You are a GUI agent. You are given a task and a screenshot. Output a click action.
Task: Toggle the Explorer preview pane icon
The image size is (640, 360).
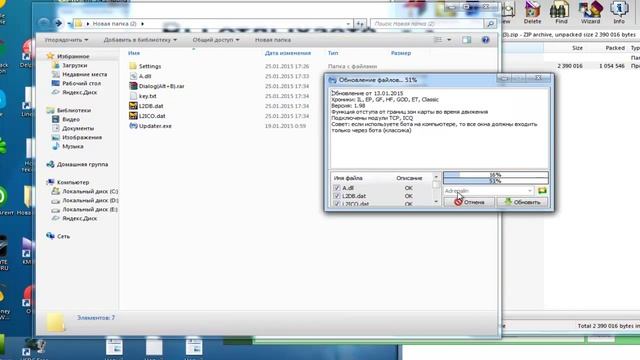(466, 40)
